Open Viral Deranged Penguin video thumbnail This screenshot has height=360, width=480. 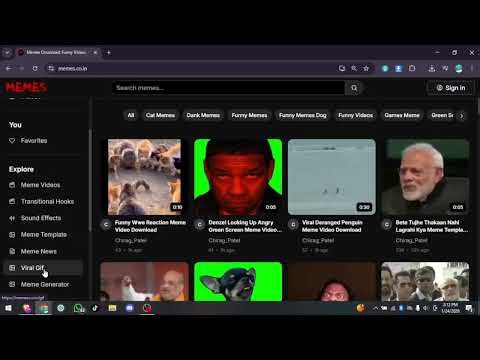[332, 177]
